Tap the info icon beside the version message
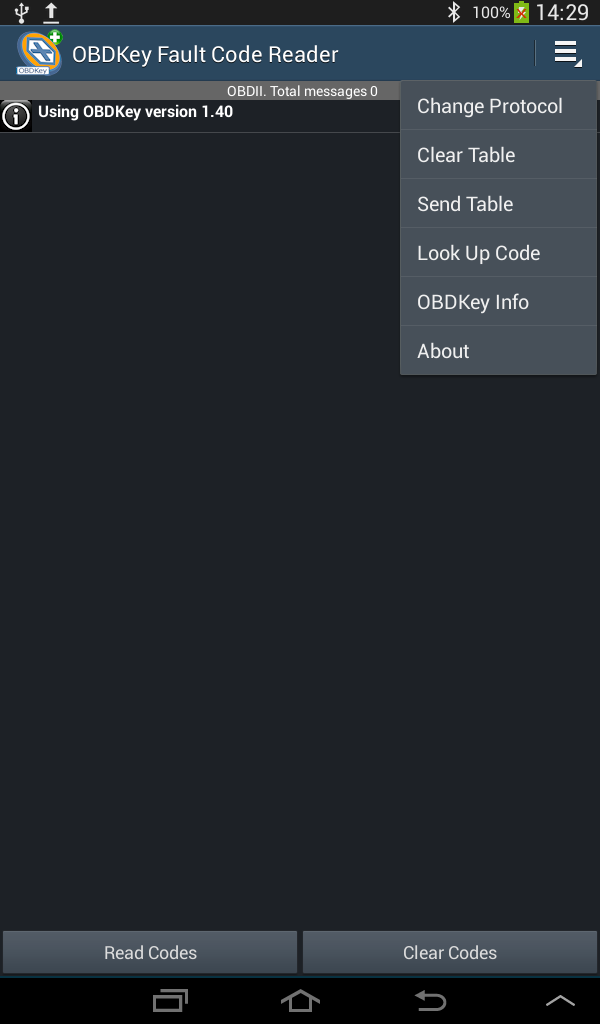600x1024 pixels. click(x=16, y=115)
